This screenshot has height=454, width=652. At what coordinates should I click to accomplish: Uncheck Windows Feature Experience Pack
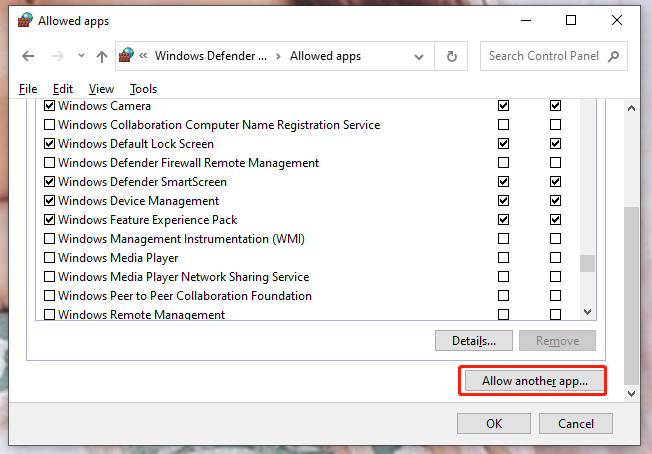coord(49,220)
